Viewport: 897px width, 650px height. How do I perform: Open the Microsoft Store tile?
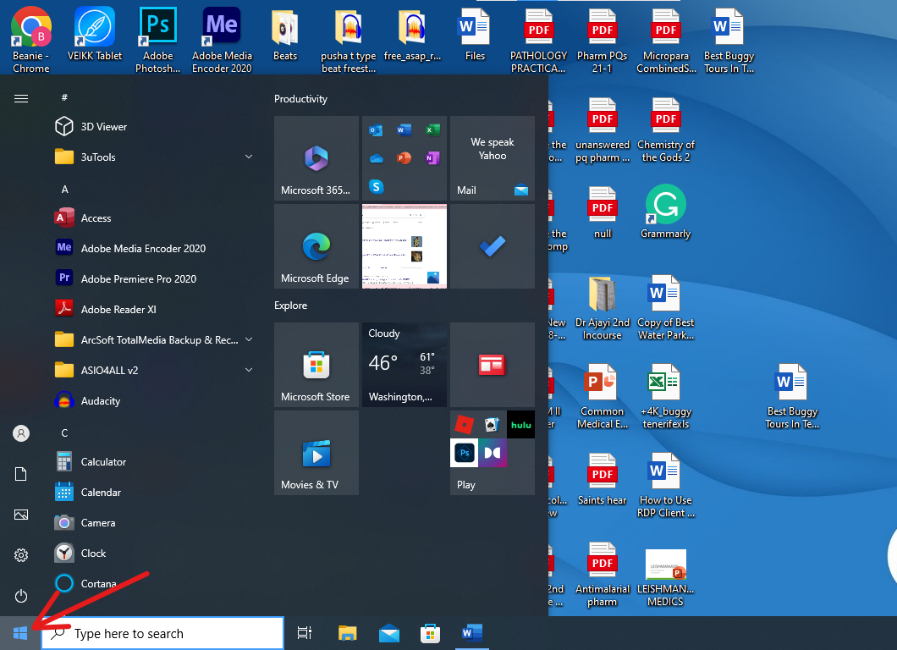click(316, 364)
